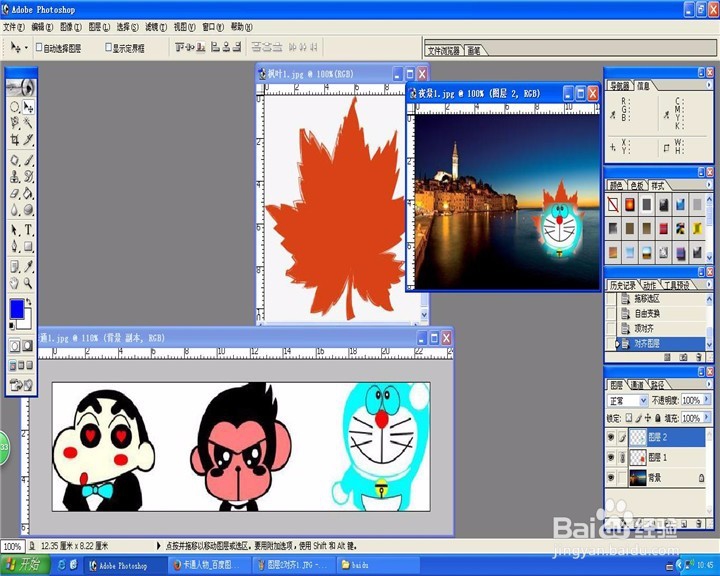The image size is (720, 576).
Task: Select the Pen tool
Action: 14,246
